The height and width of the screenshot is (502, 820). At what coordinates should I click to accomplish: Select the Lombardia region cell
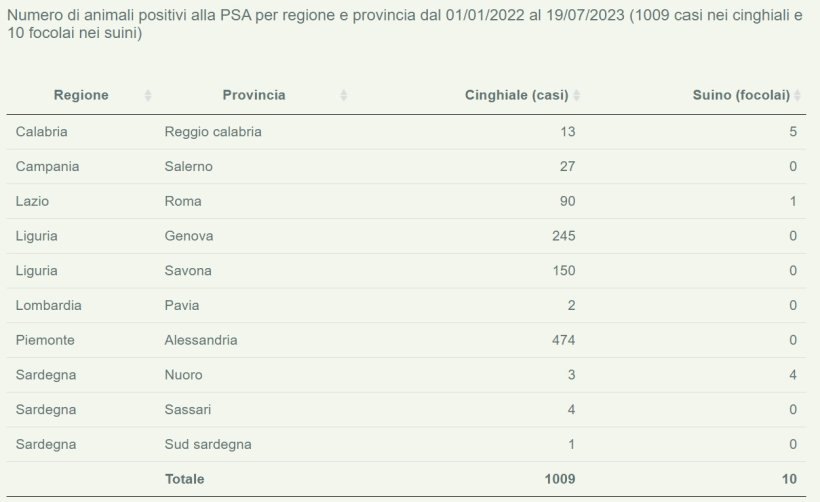[x=49, y=305]
